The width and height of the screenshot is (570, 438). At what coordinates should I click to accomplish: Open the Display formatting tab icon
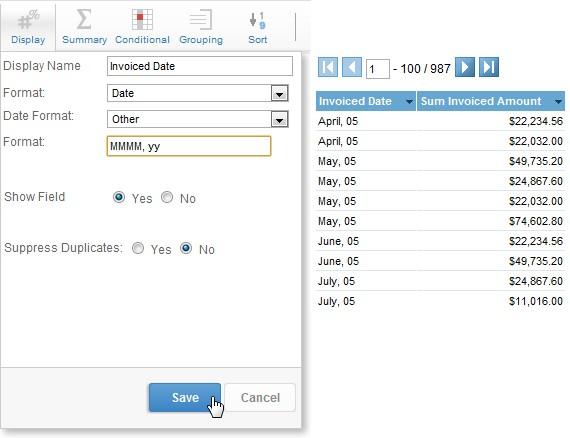(x=28, y=20)
